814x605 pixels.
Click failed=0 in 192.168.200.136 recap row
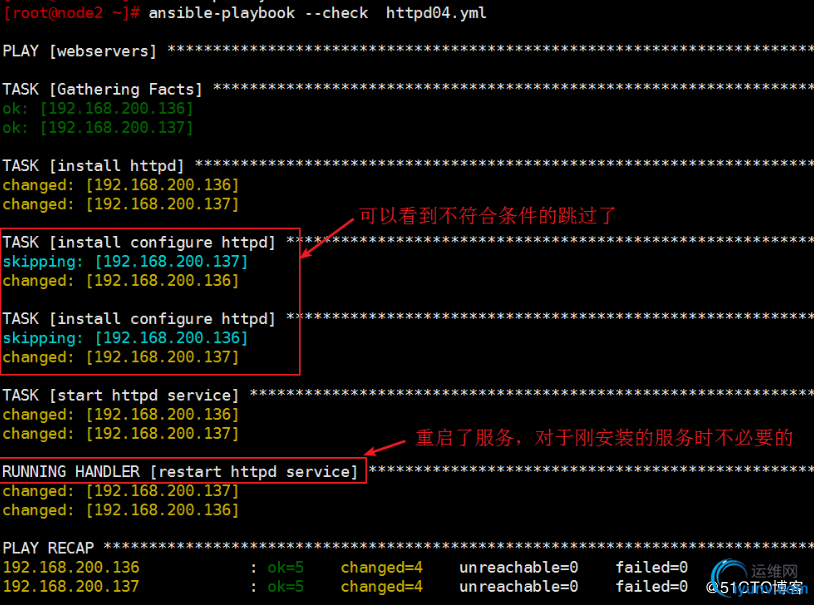pos(652,568)
